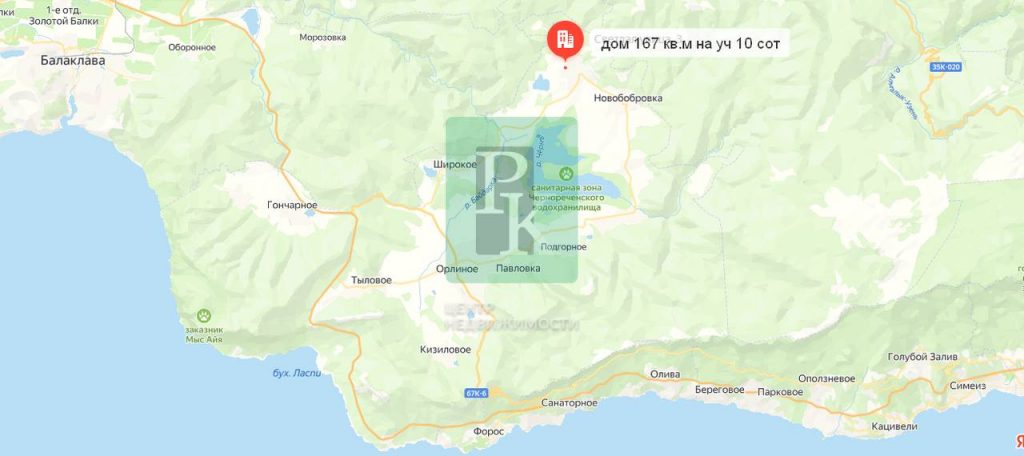1024x456 pixels.
Task: Click the Новобобровка village label
Action: [x=628, y=98]
